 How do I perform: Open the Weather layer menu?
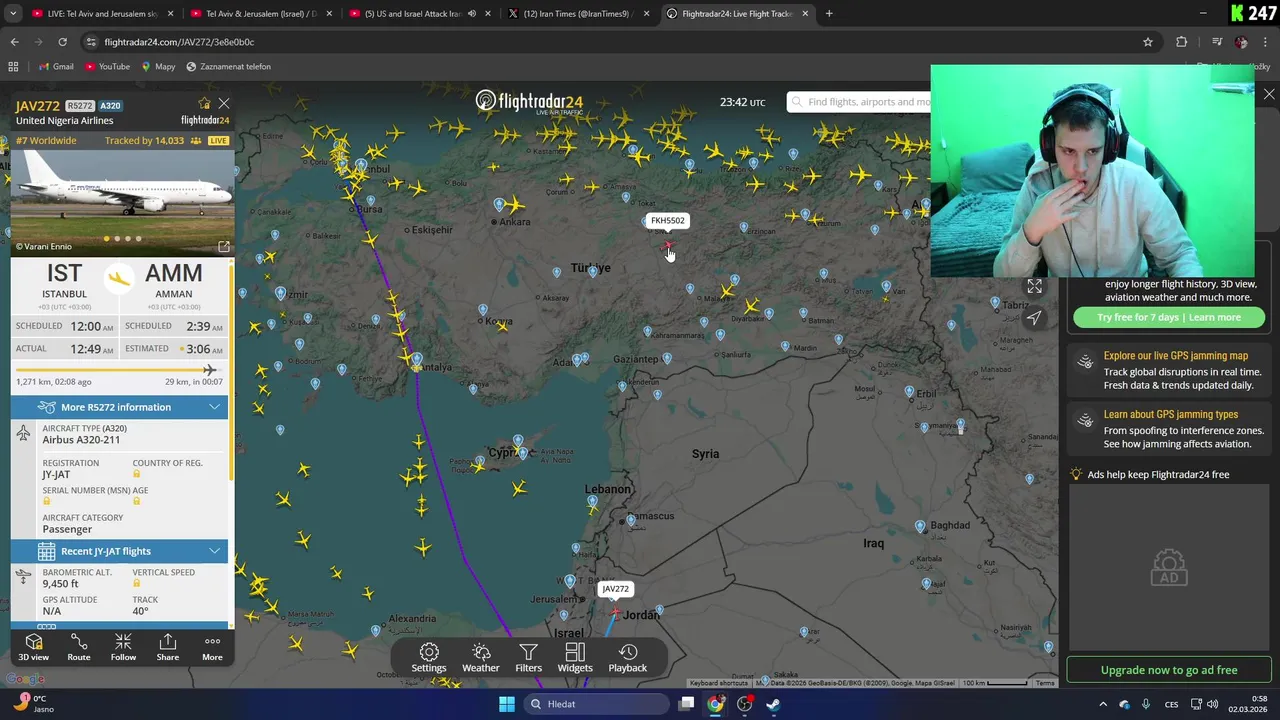[x=480, y=658]
